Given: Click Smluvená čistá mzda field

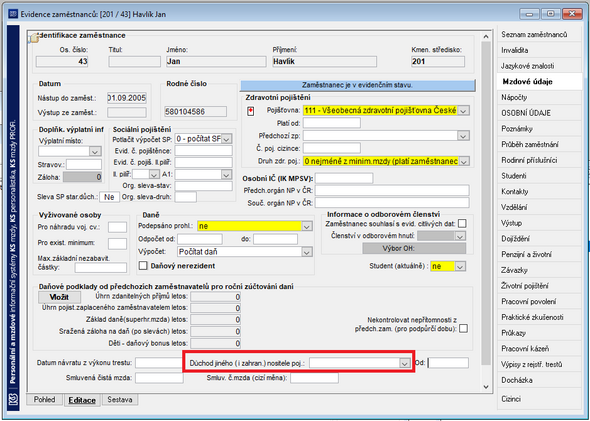Looking at the screenshot, I should (159, 378).
